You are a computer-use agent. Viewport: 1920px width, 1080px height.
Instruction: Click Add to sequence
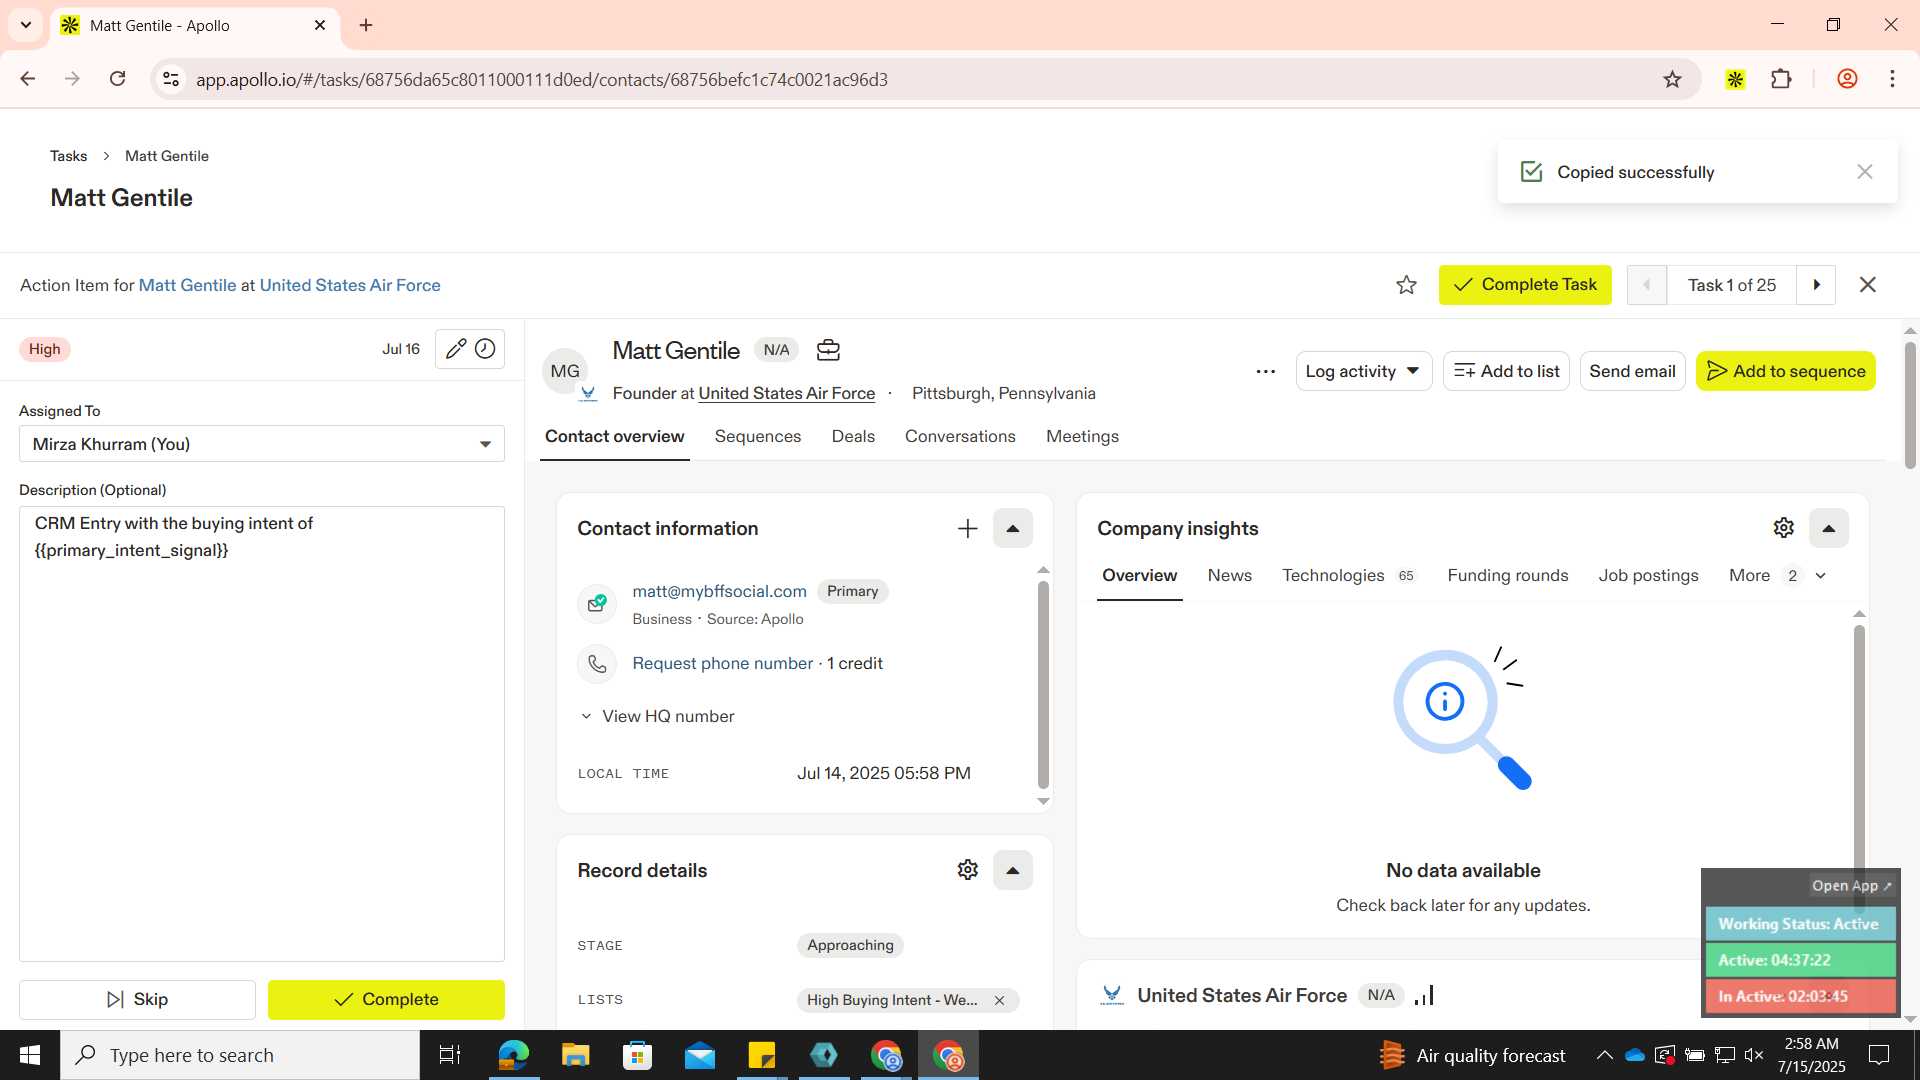tap(1785, 371)
